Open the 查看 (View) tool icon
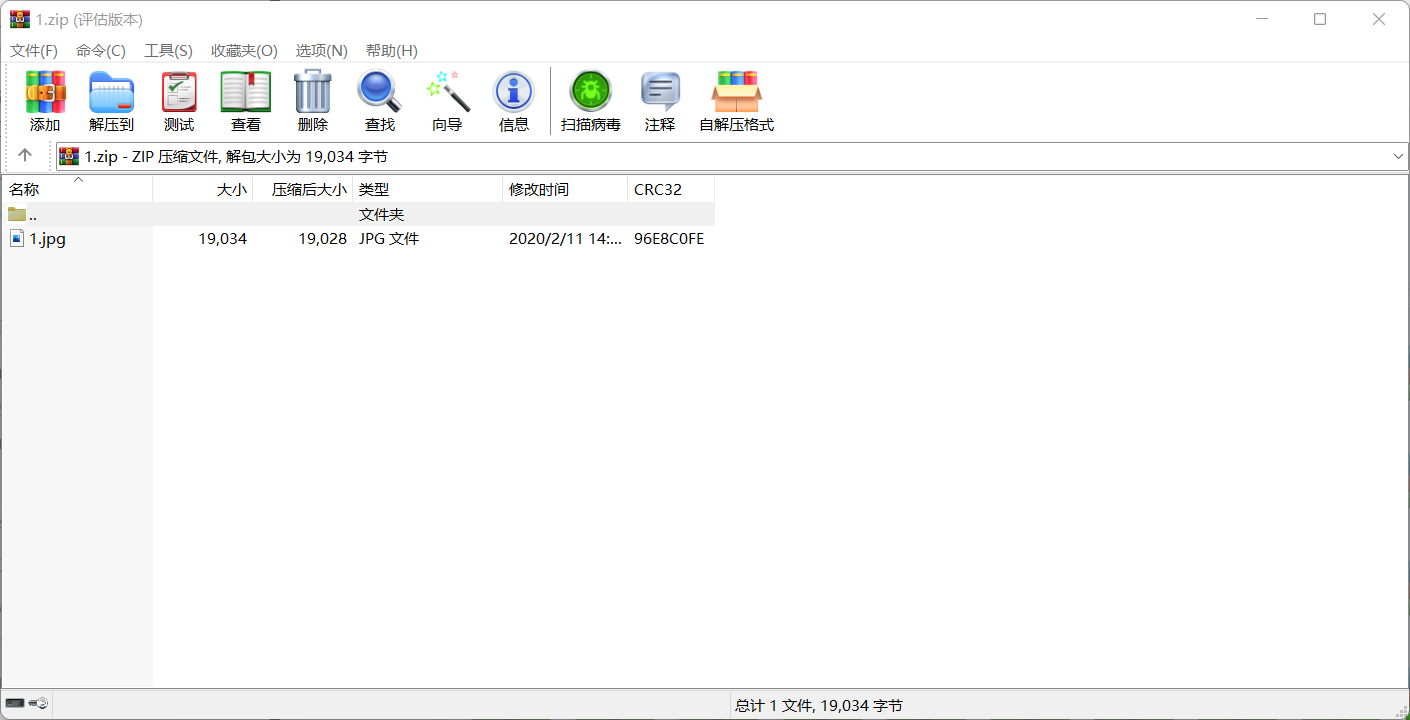1410x720 pixels. [x=245, y=100]
